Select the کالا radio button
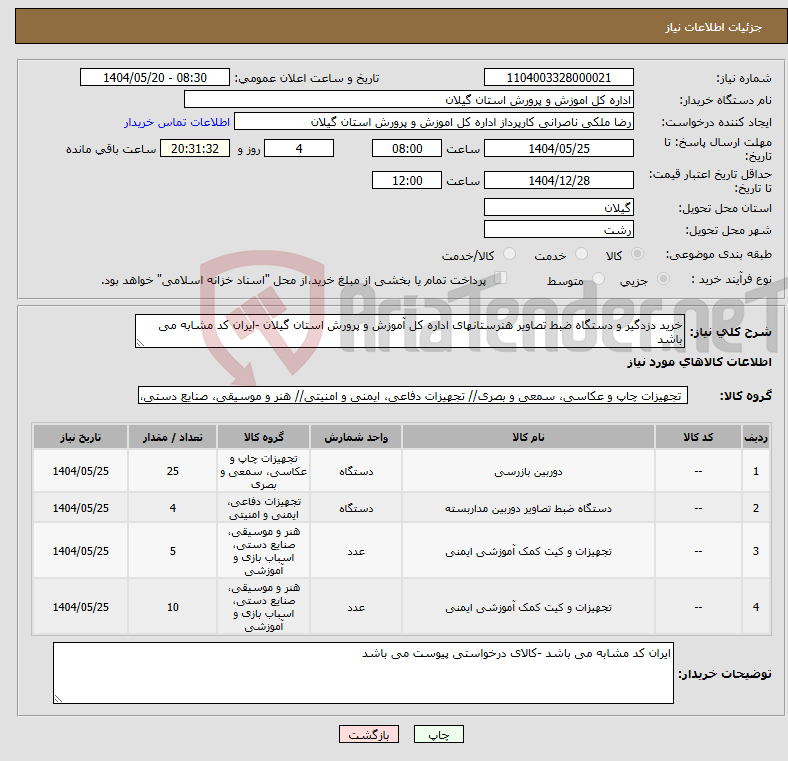Image resolution: width=788 pixels, height=761 pixels. click(x=637, y=254)
